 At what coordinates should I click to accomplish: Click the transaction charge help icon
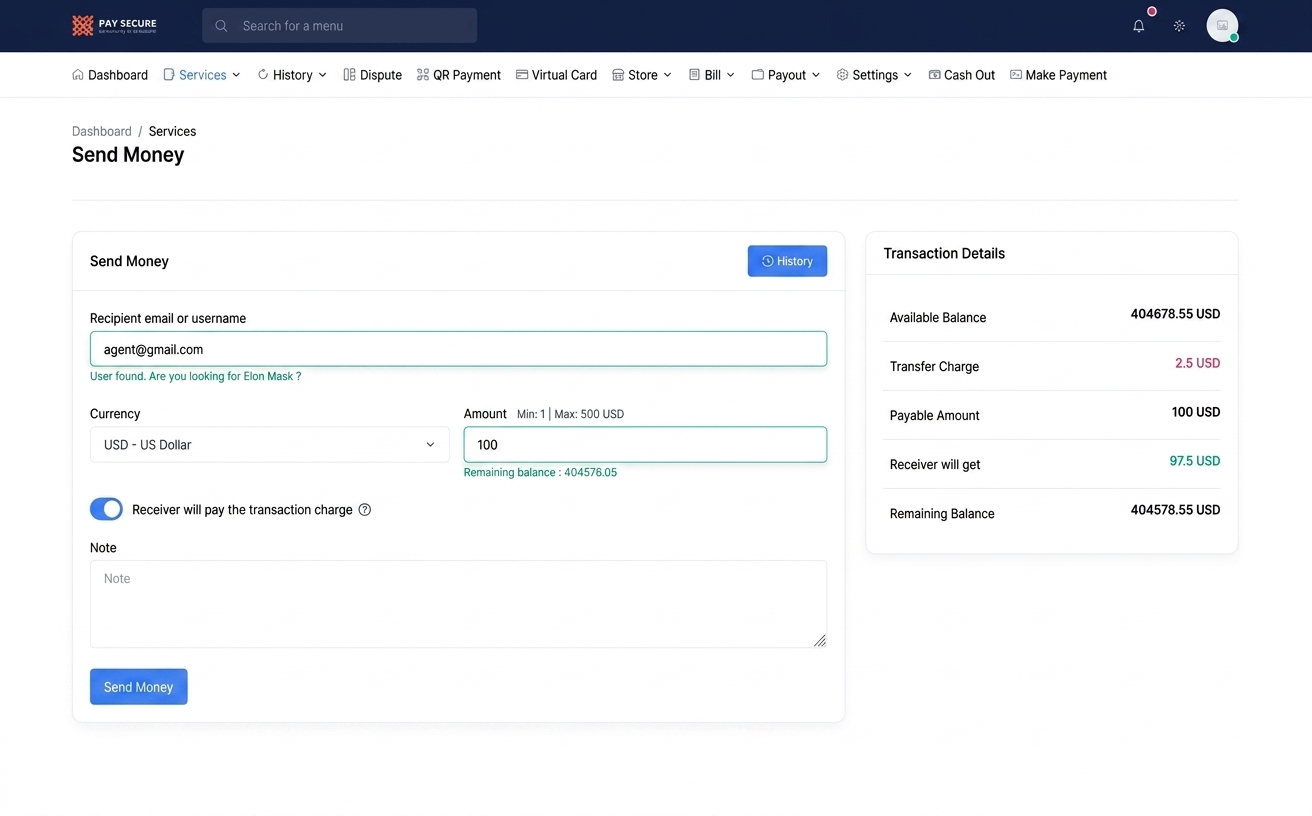(x=365, y=510)
